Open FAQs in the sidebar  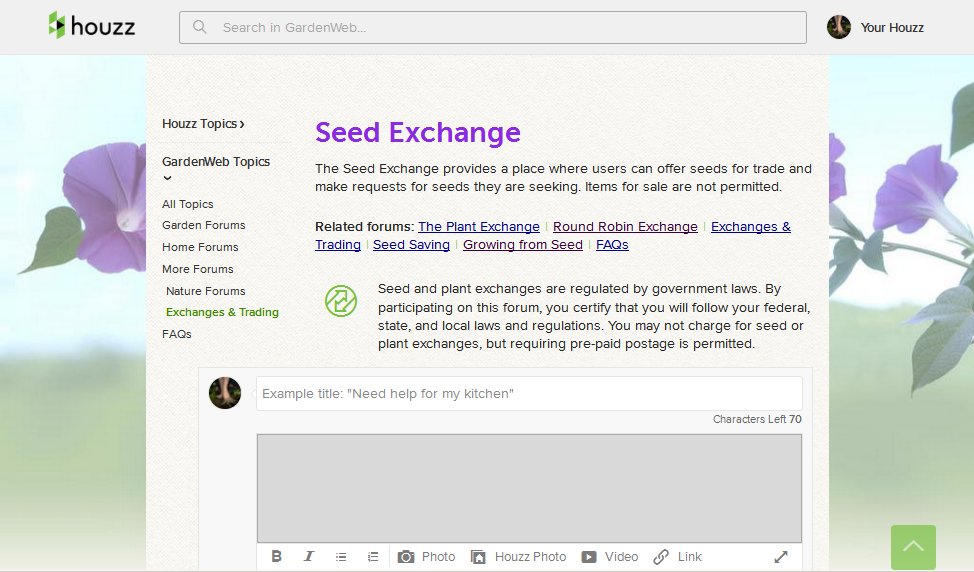(177, 334)
